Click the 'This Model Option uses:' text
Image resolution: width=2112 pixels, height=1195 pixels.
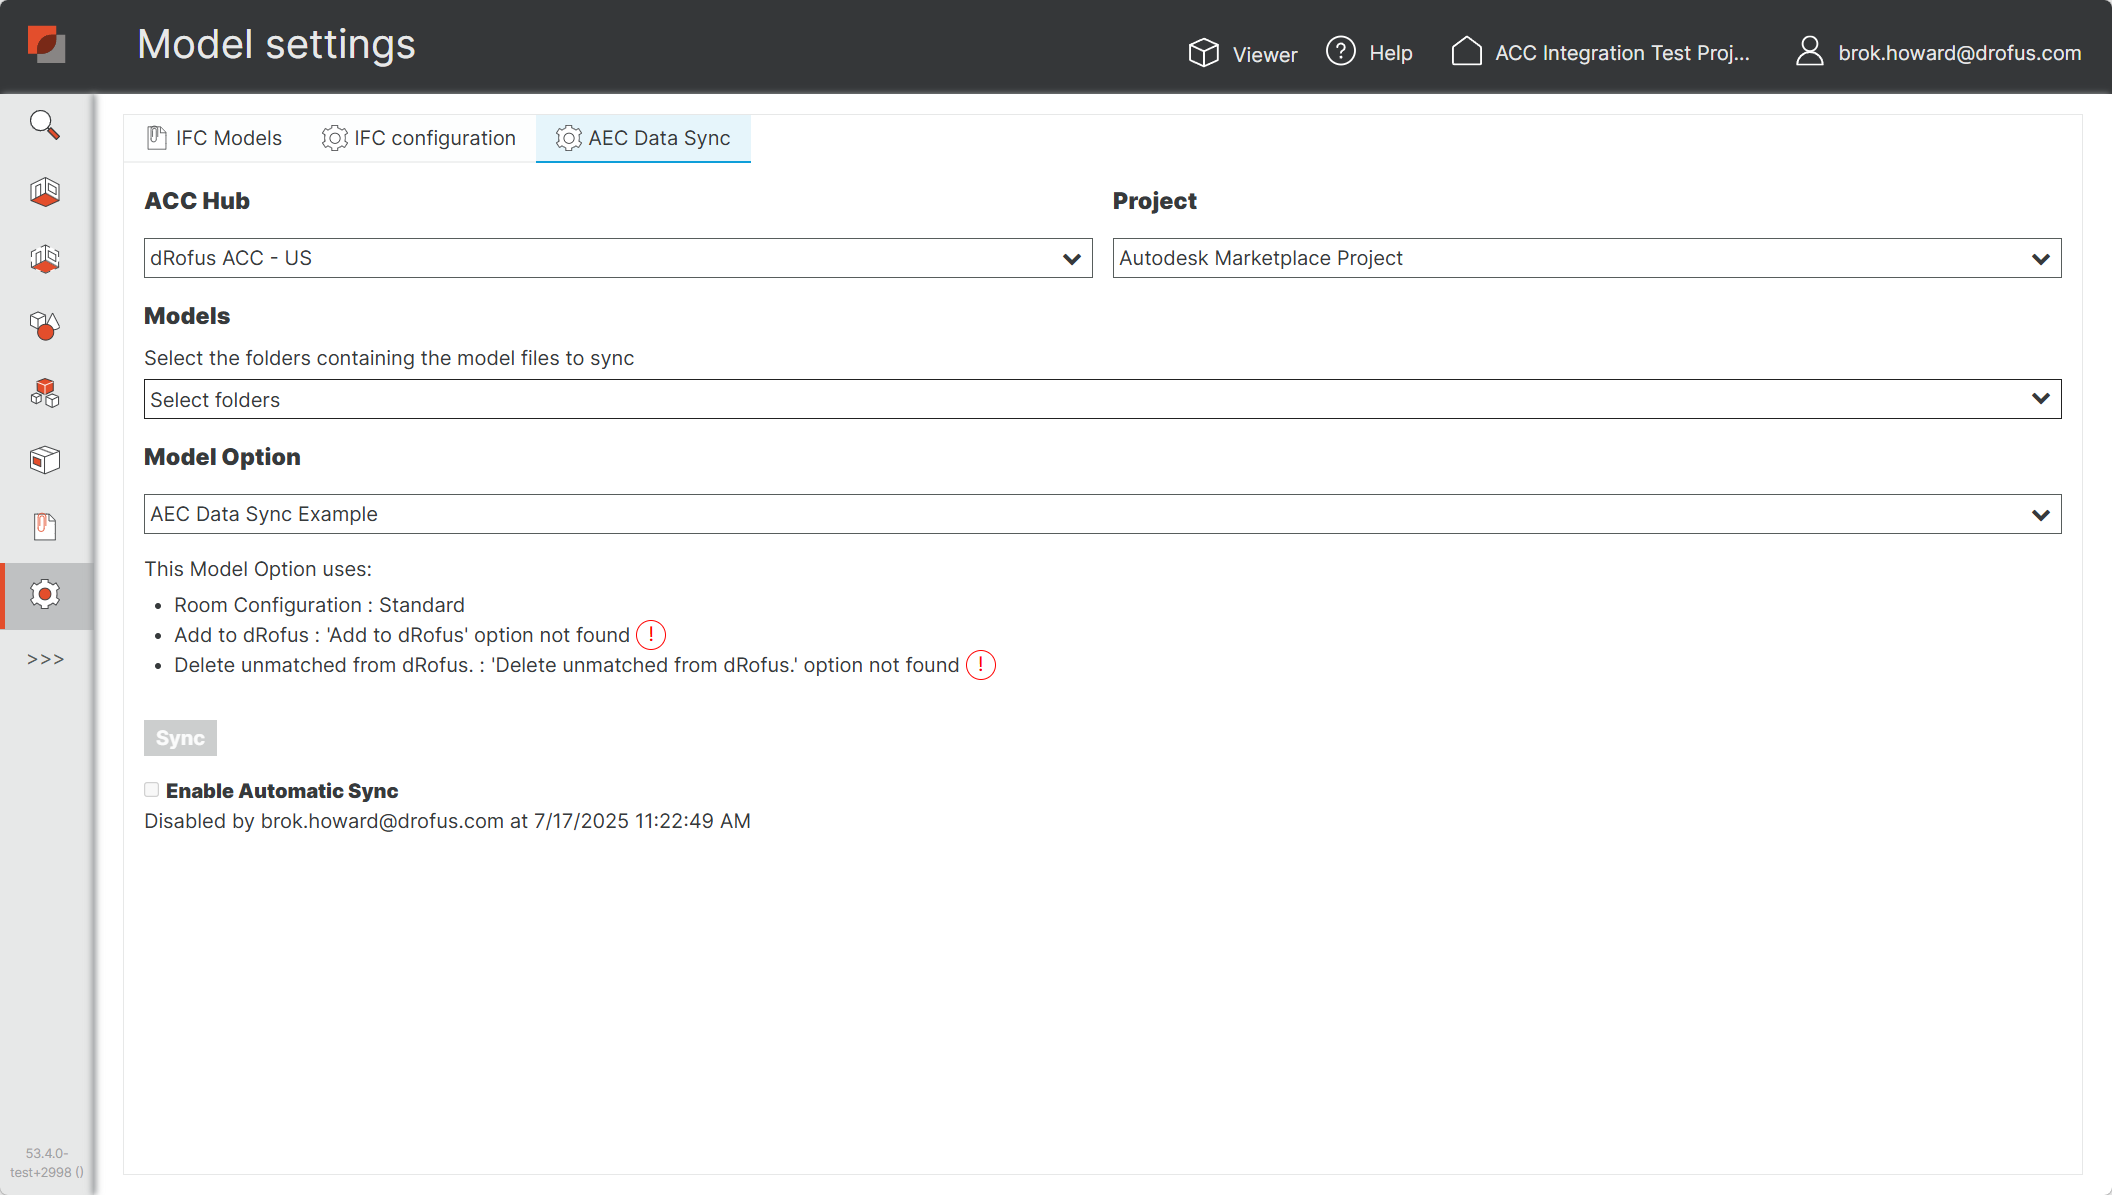pos(258,569)
